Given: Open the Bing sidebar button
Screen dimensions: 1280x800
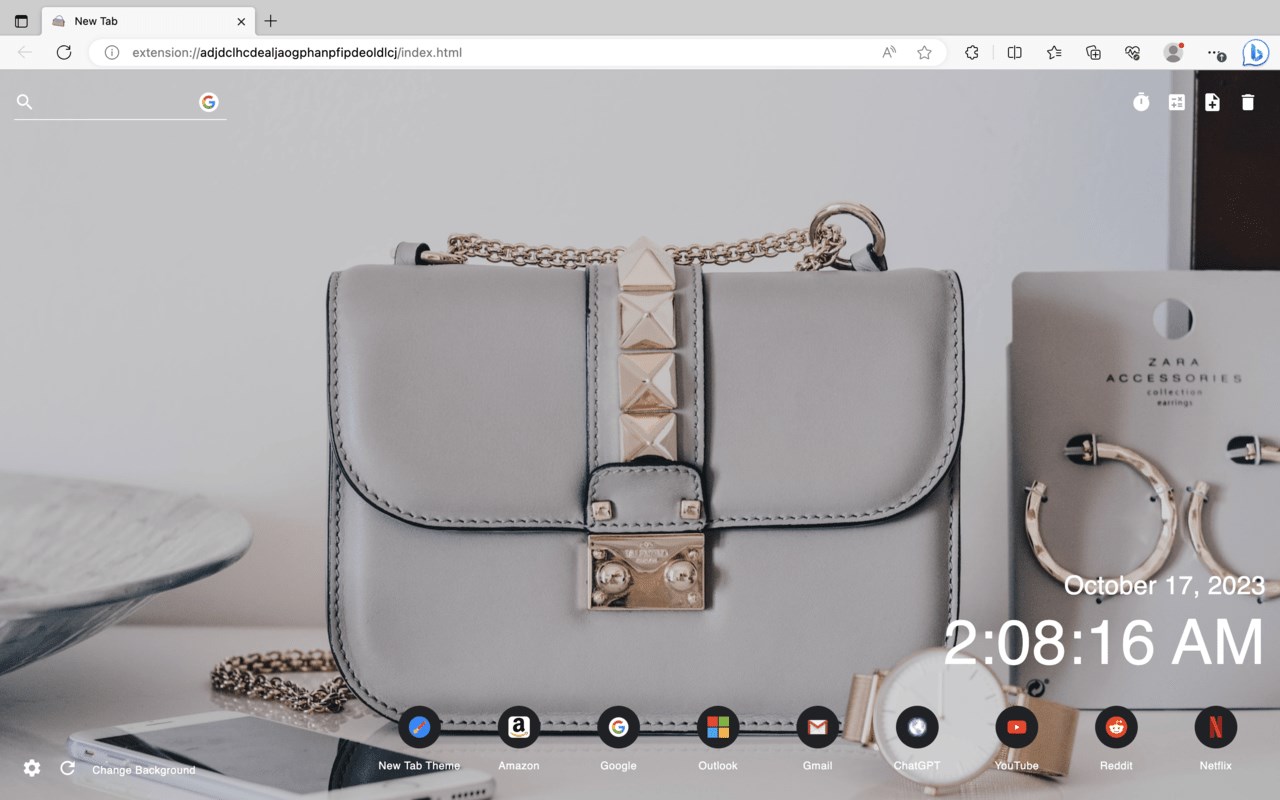Looking at the screenshot, I should (x=1255, y=53).
